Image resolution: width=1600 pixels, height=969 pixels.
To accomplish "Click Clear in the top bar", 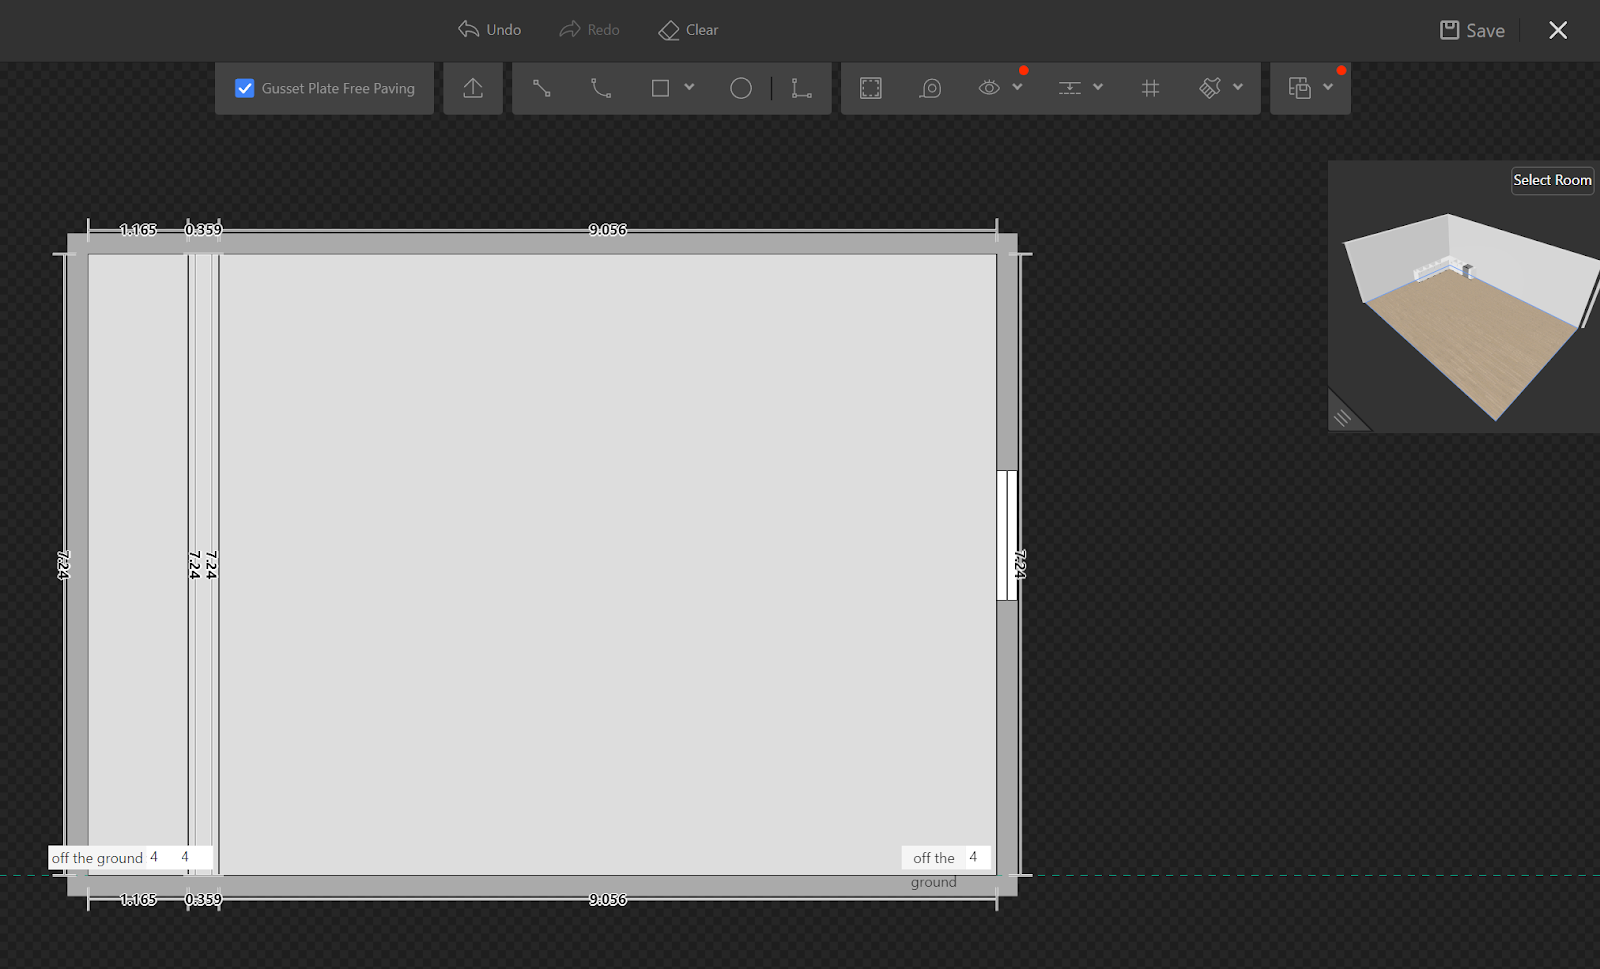I will 689,30.
